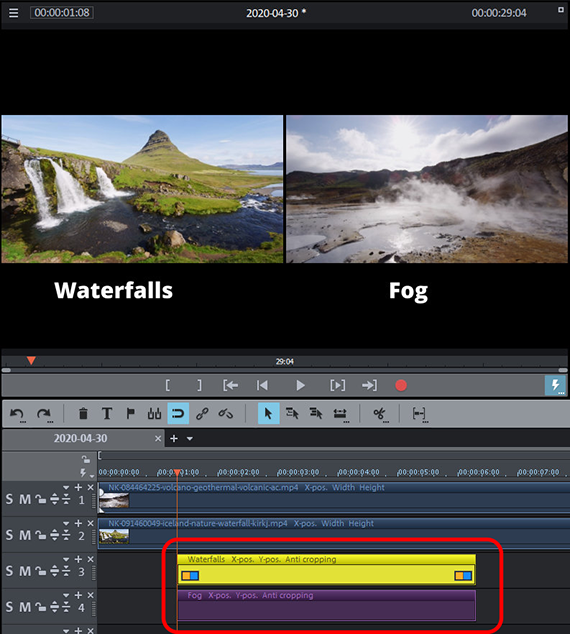The width and height of the screenshot is (570, 634).
Task: Open the movie tab list dropdown arrow
Action: pos(190,439)
